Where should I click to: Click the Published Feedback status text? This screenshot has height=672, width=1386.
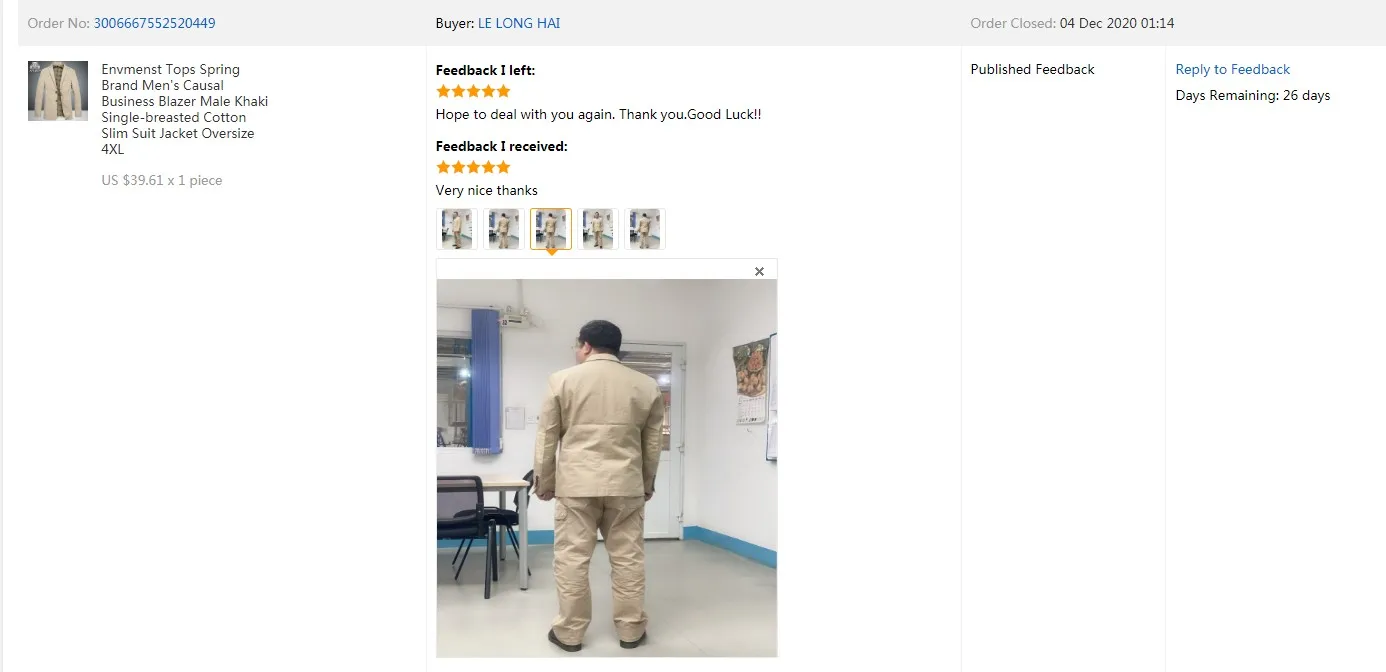click(1032, 69)
